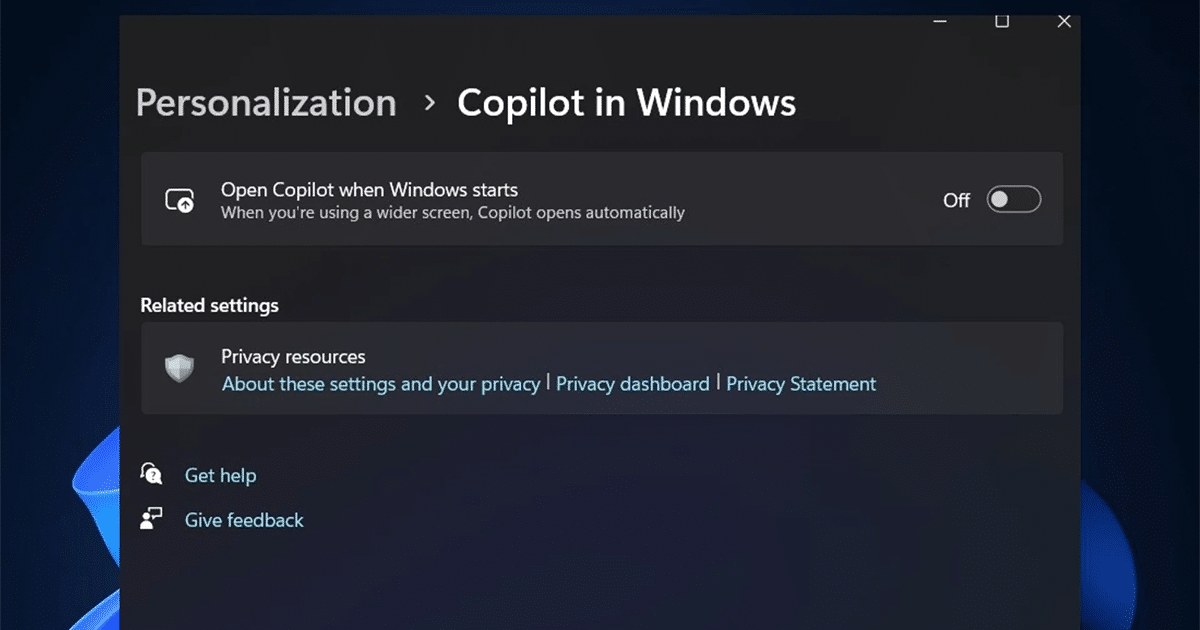Click the Related settings heading
Screen dimensions: 1200x630
tap(209, 305)
